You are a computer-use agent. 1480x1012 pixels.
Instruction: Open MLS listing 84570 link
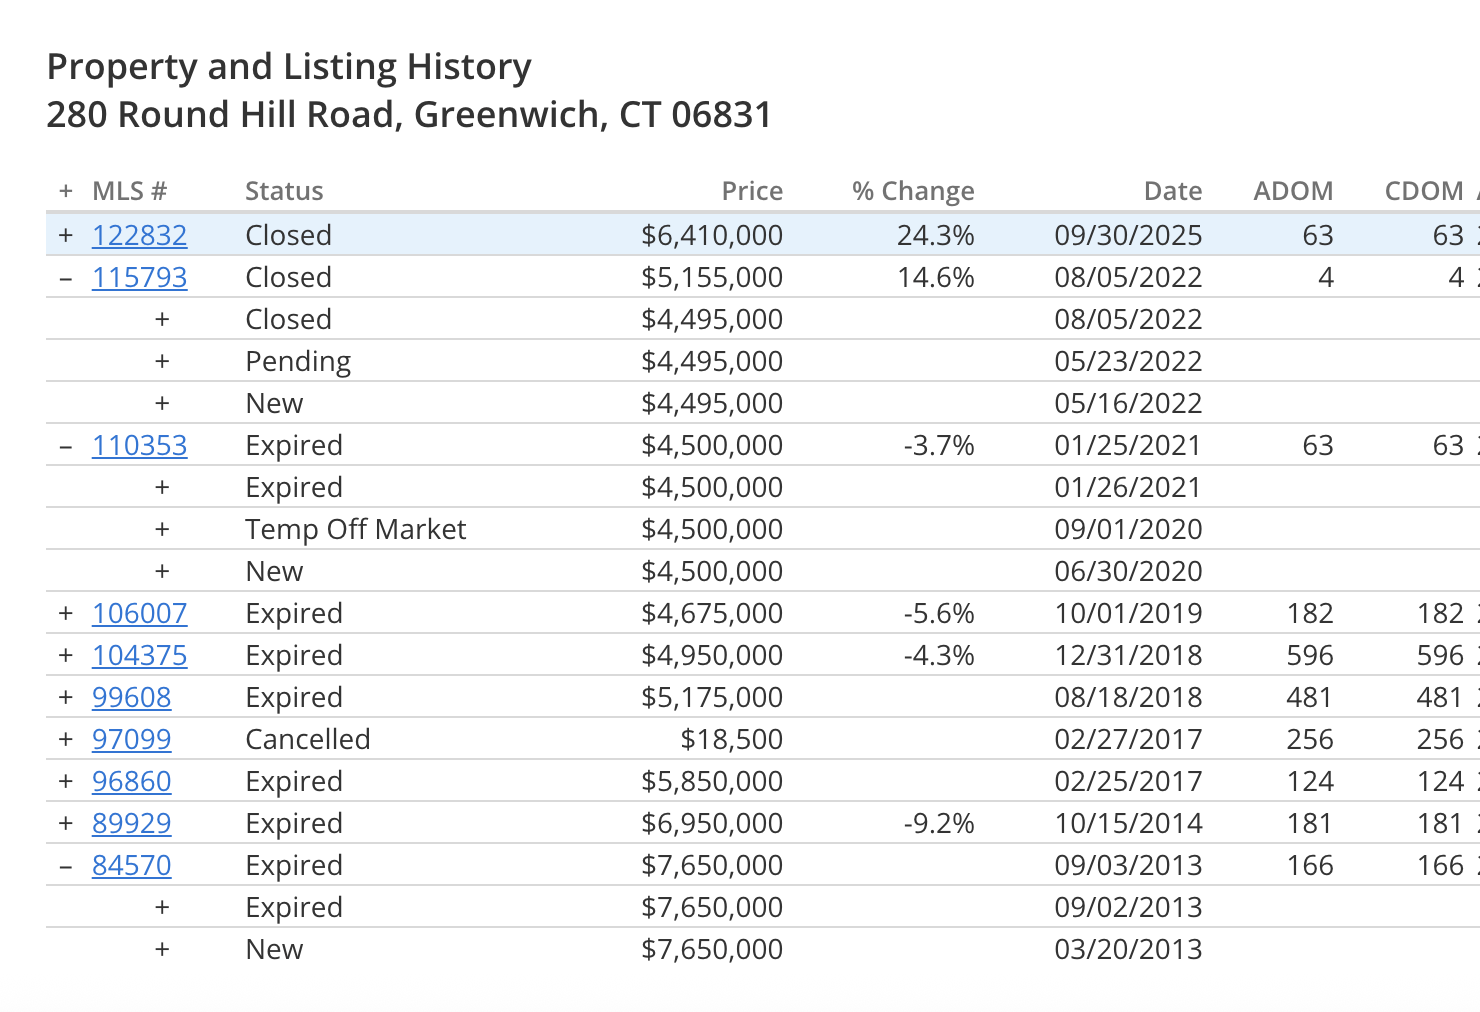pyautogui.click(x=131, y=865)
